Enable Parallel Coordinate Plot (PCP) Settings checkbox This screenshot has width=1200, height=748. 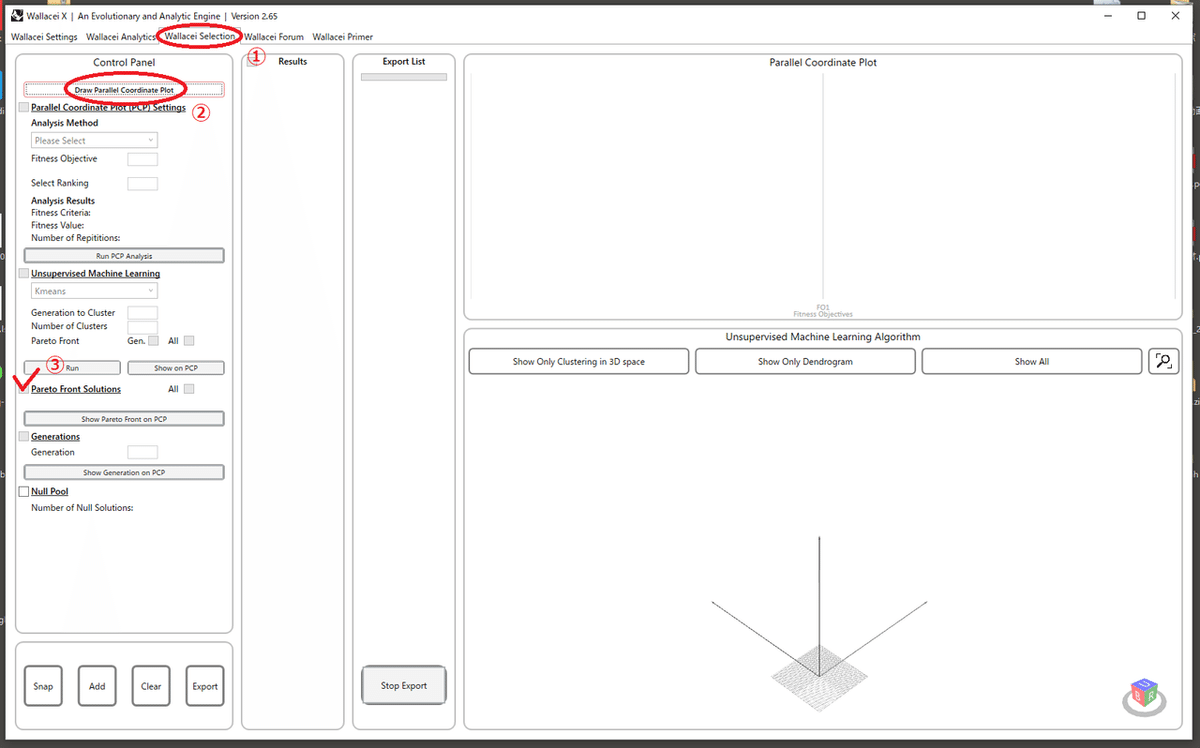click(x=25, y=108)
